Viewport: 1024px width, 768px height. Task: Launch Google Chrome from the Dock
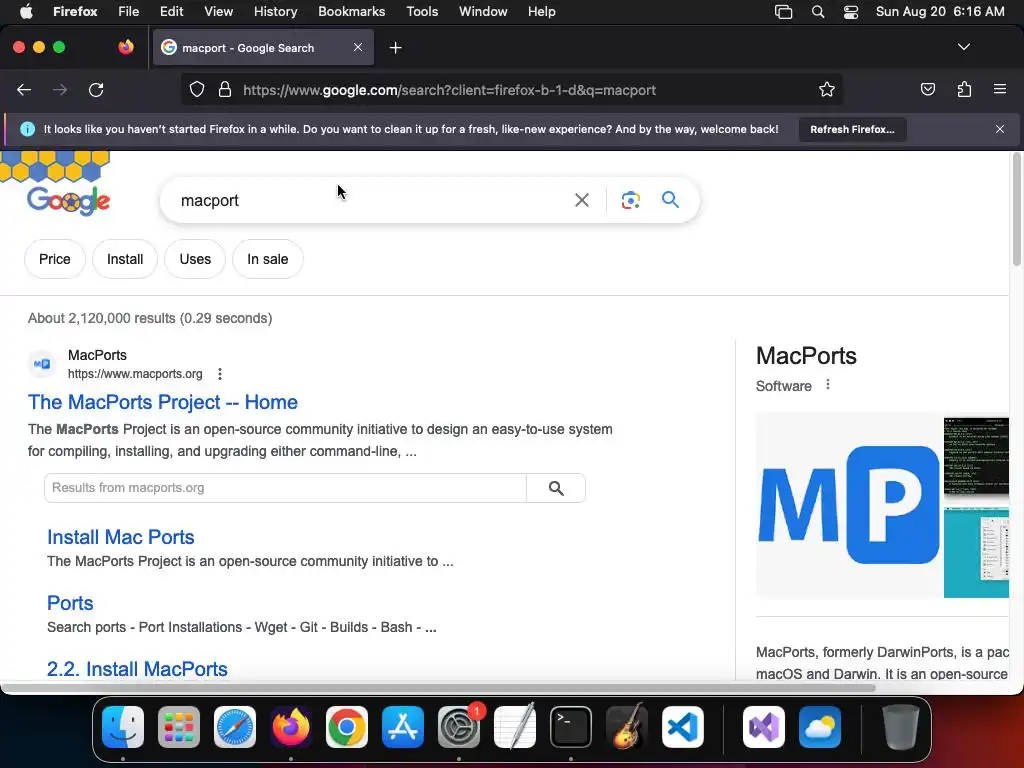click(x=347, y=727)
